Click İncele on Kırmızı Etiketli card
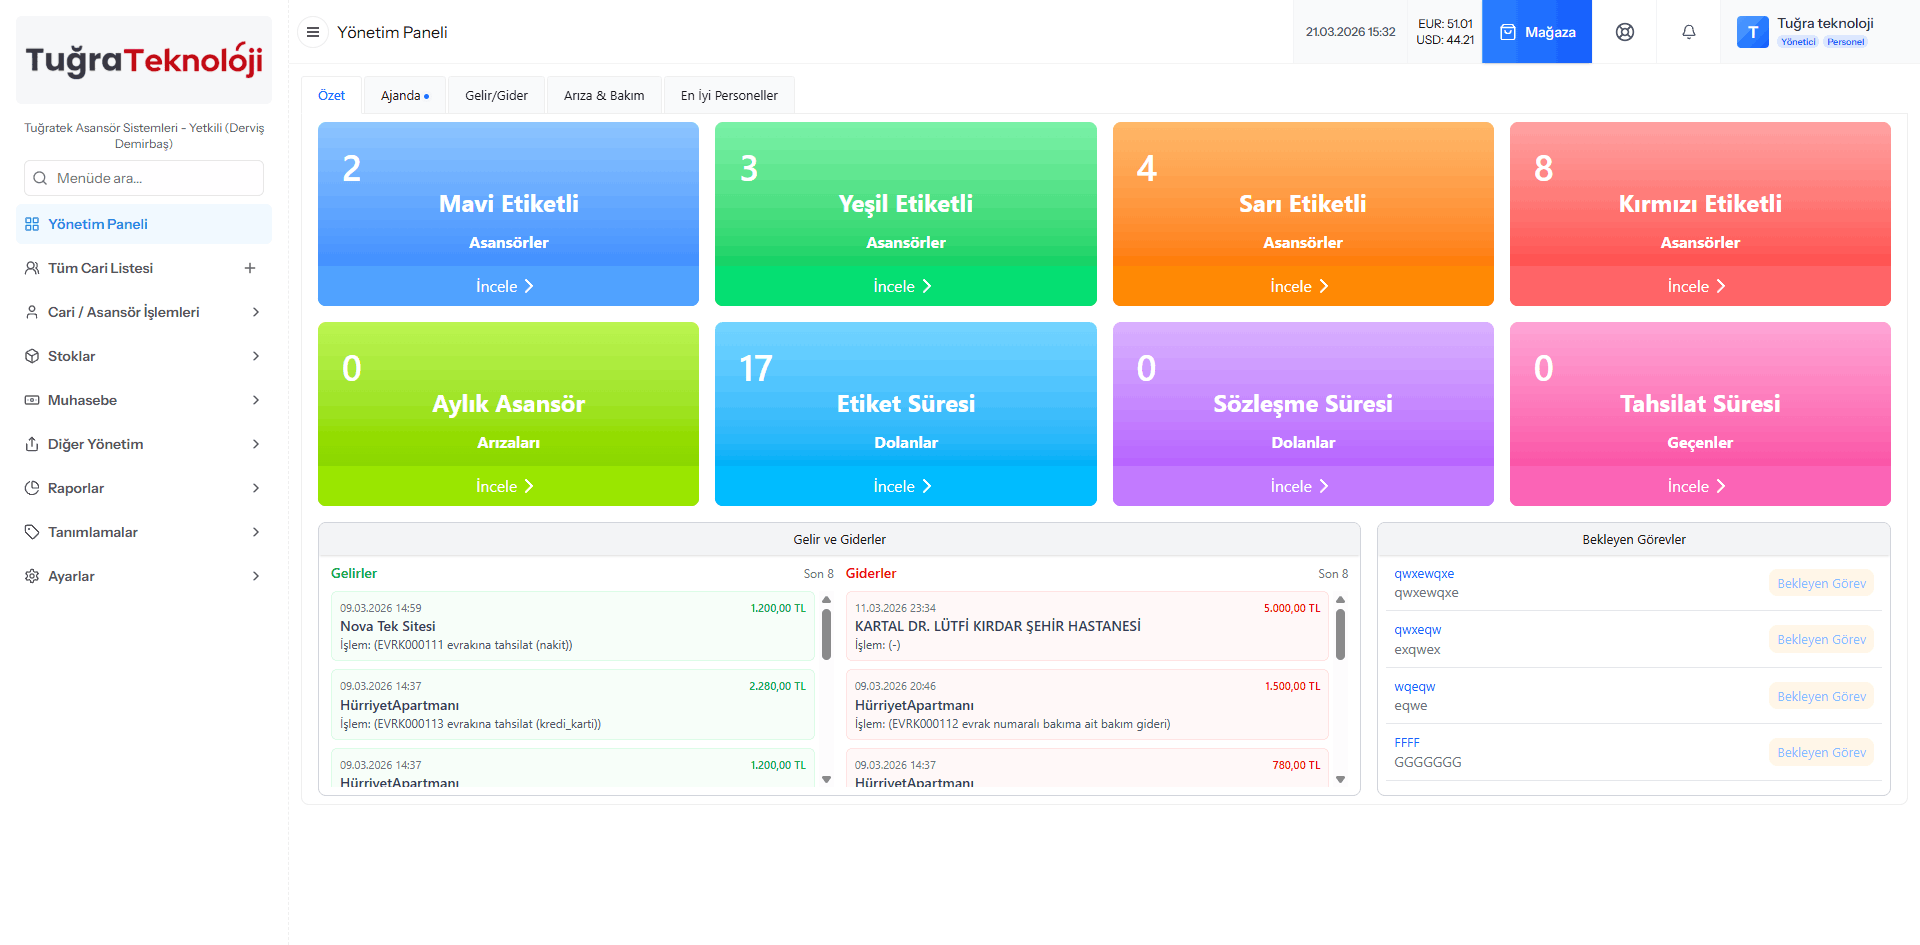The width and height of the screenshot is (1920, 945). [x=1698, y=287]
